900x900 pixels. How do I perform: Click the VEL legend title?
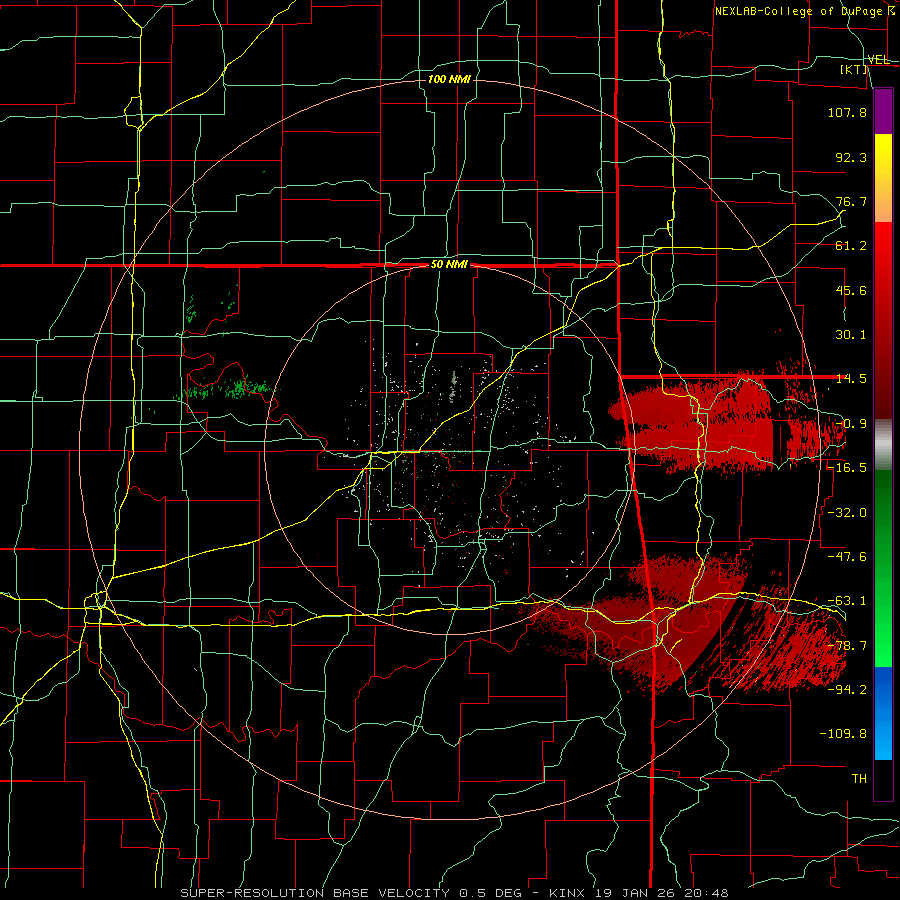tap(879, 60)
